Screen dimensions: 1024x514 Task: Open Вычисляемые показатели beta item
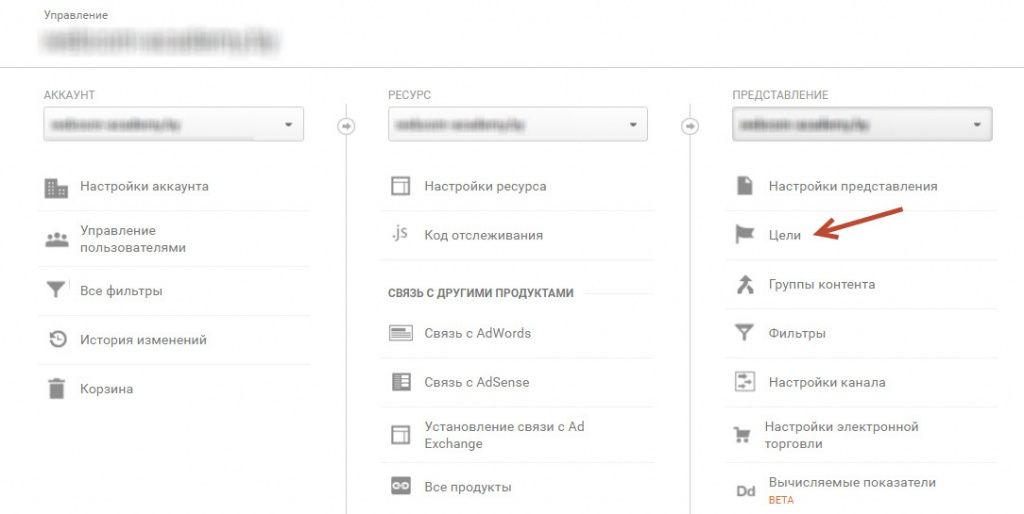[x=852, y=483]
